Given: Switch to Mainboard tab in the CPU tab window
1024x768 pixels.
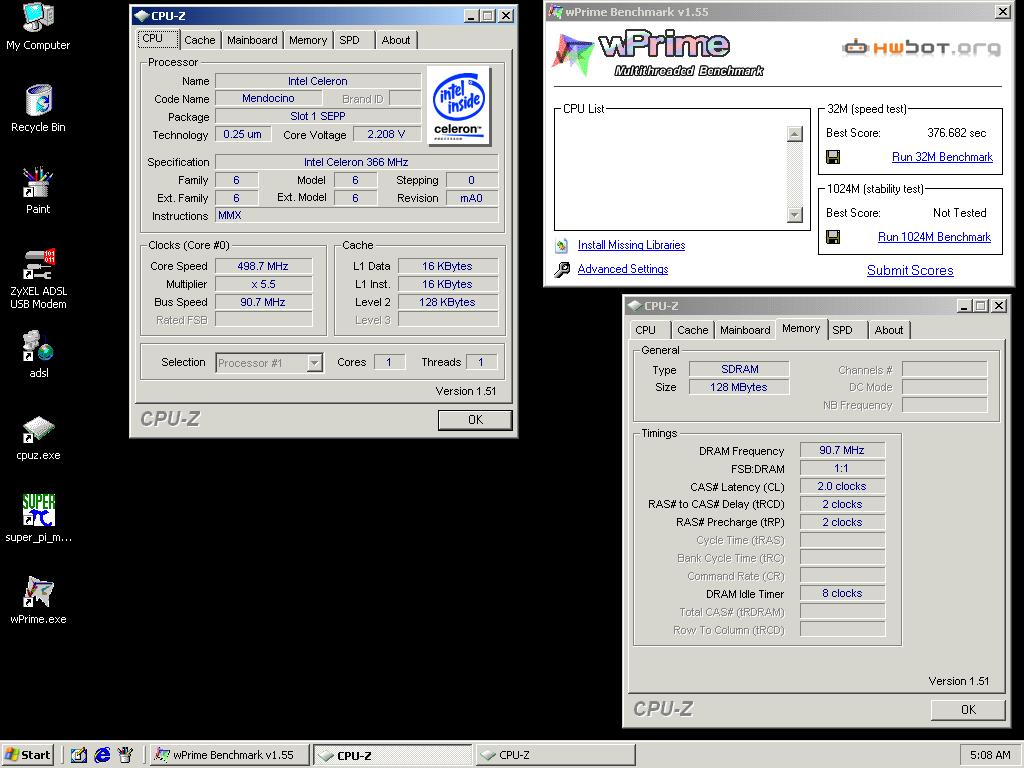Looking at the screenshot, I should pyautogui.click(x=252, y=40).
